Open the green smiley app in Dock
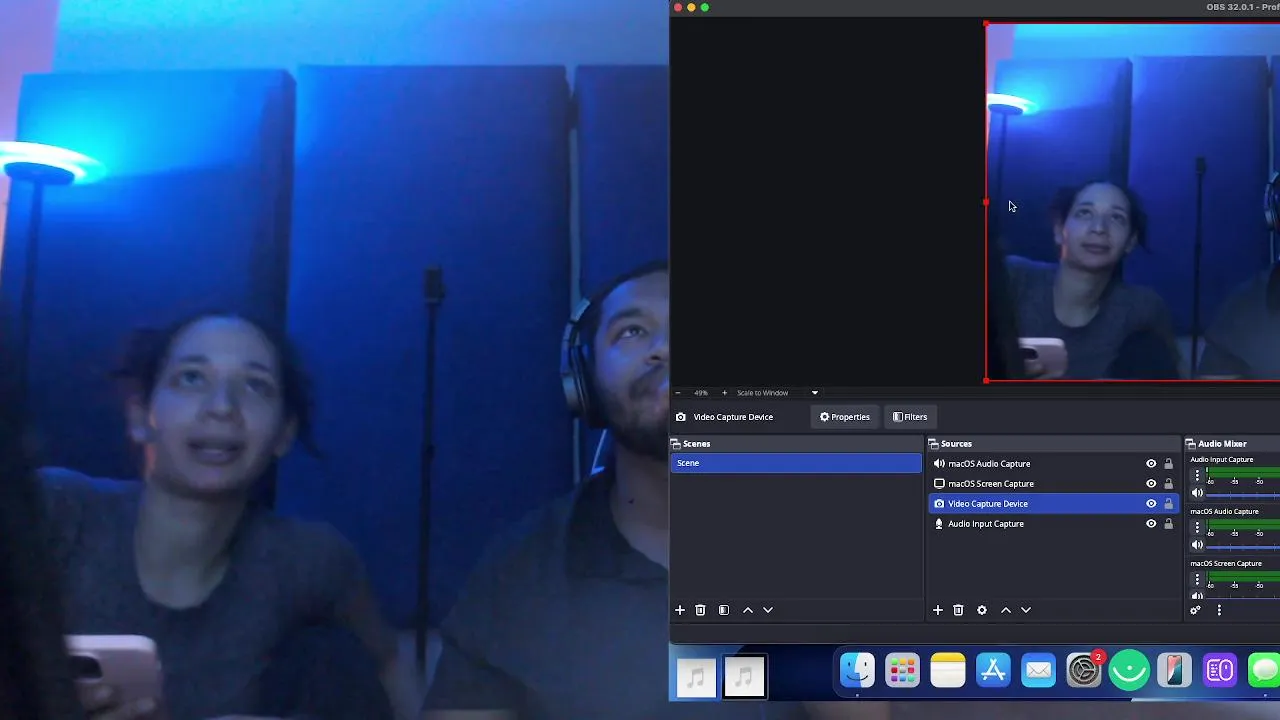 tap(1130, 670)
